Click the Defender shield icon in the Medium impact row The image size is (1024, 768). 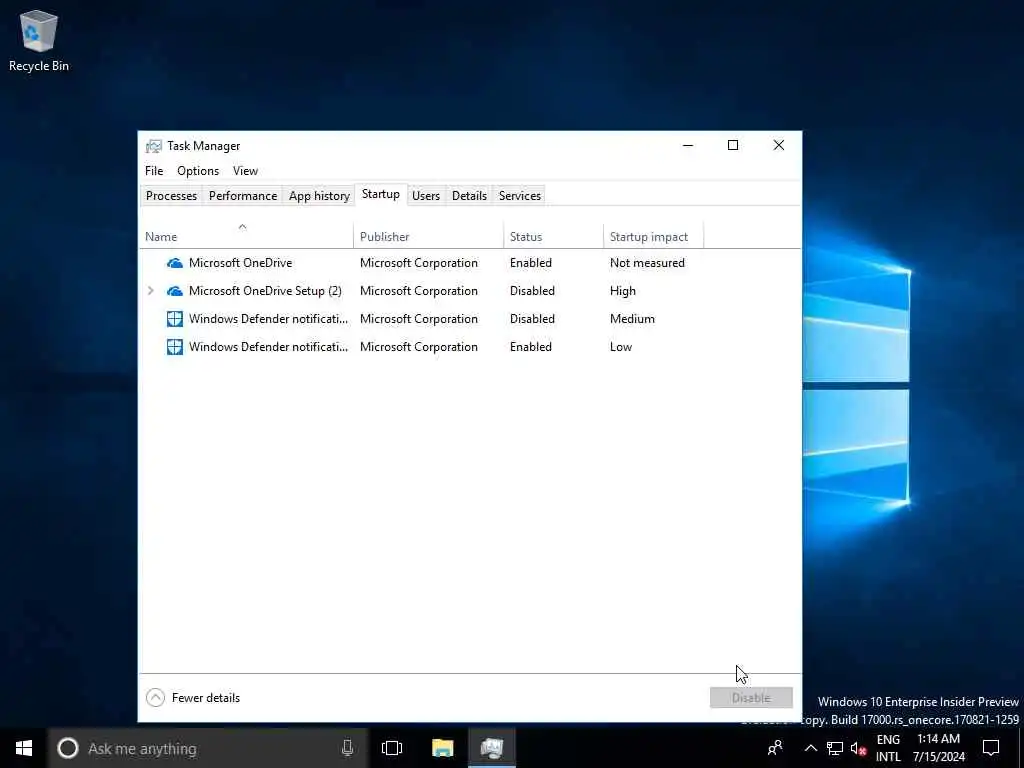(x=174, y=319)
